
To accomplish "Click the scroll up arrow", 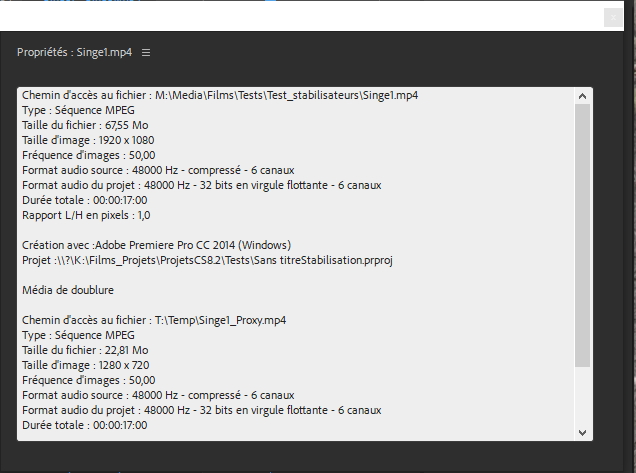I will point(582,96).
